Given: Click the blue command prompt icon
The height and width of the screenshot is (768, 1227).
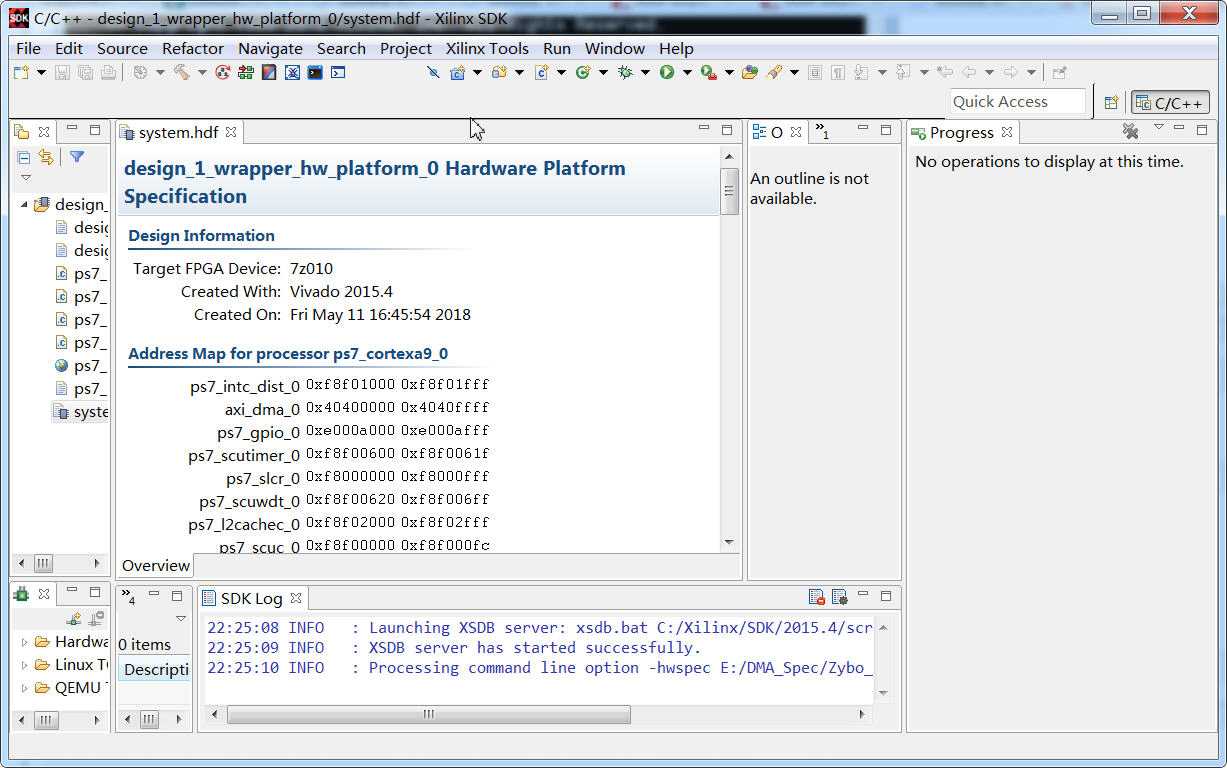Looking at the screenshot, I should tap(338, 72).
